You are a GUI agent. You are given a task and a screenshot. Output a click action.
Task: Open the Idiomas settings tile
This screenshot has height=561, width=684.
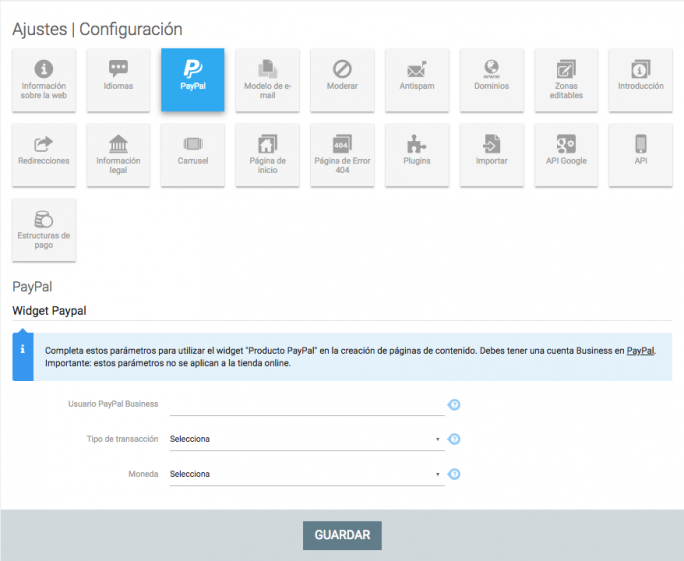tap(118, 80)
